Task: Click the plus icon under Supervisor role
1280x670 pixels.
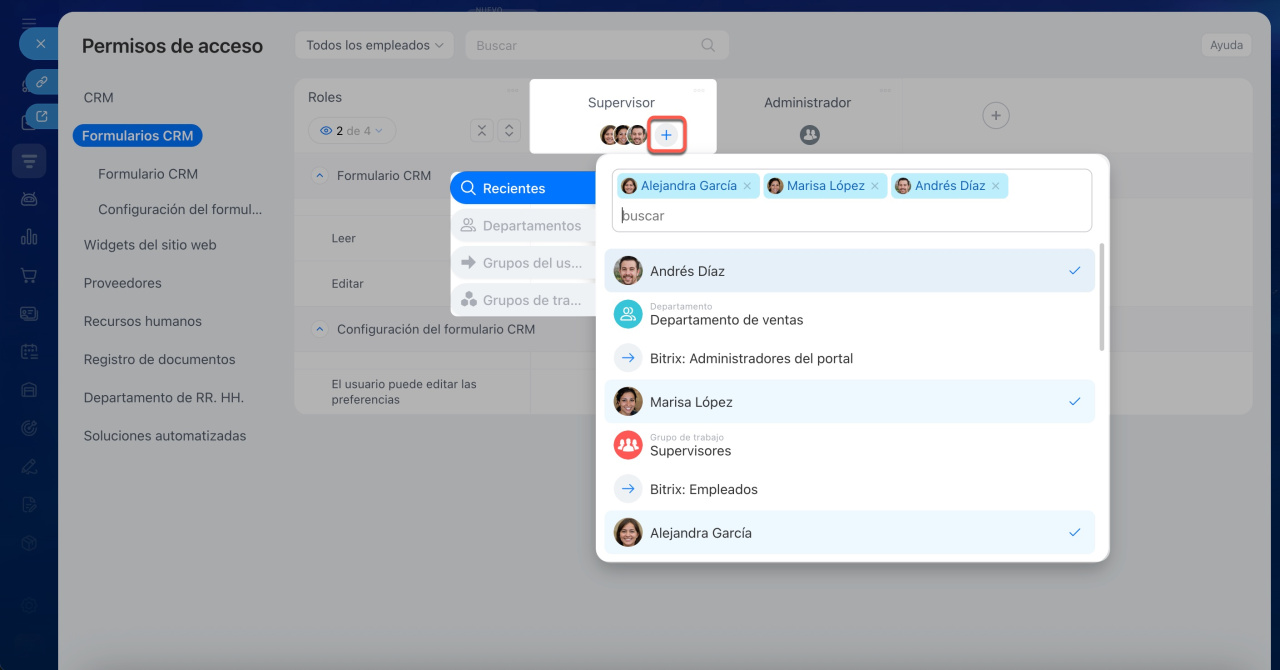Action: tap(666, 135)
